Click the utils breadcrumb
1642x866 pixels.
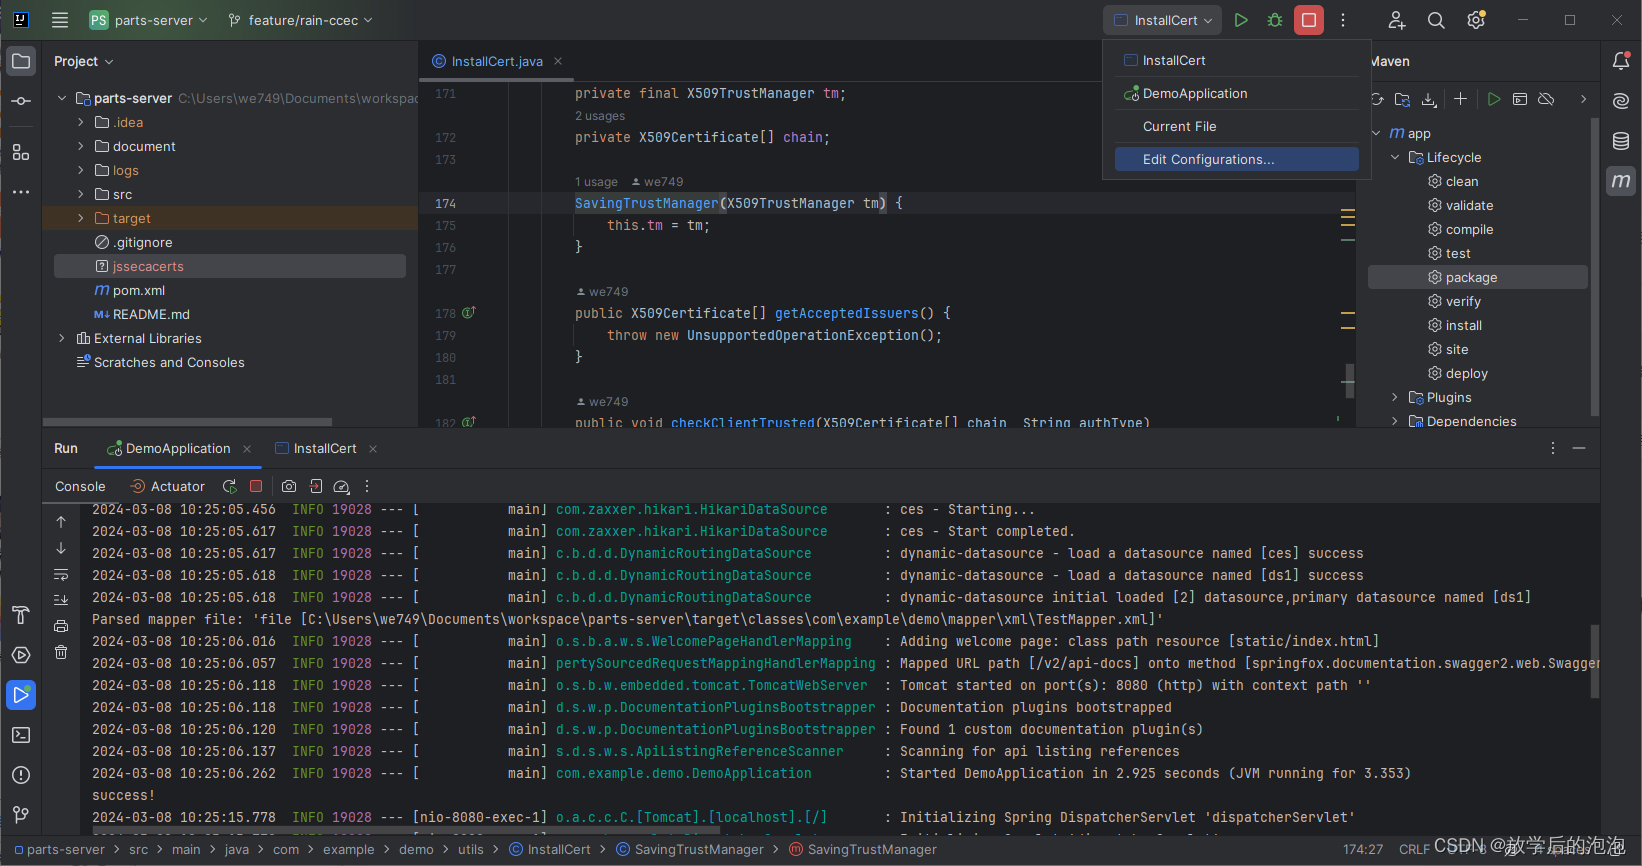click(470, 849)
